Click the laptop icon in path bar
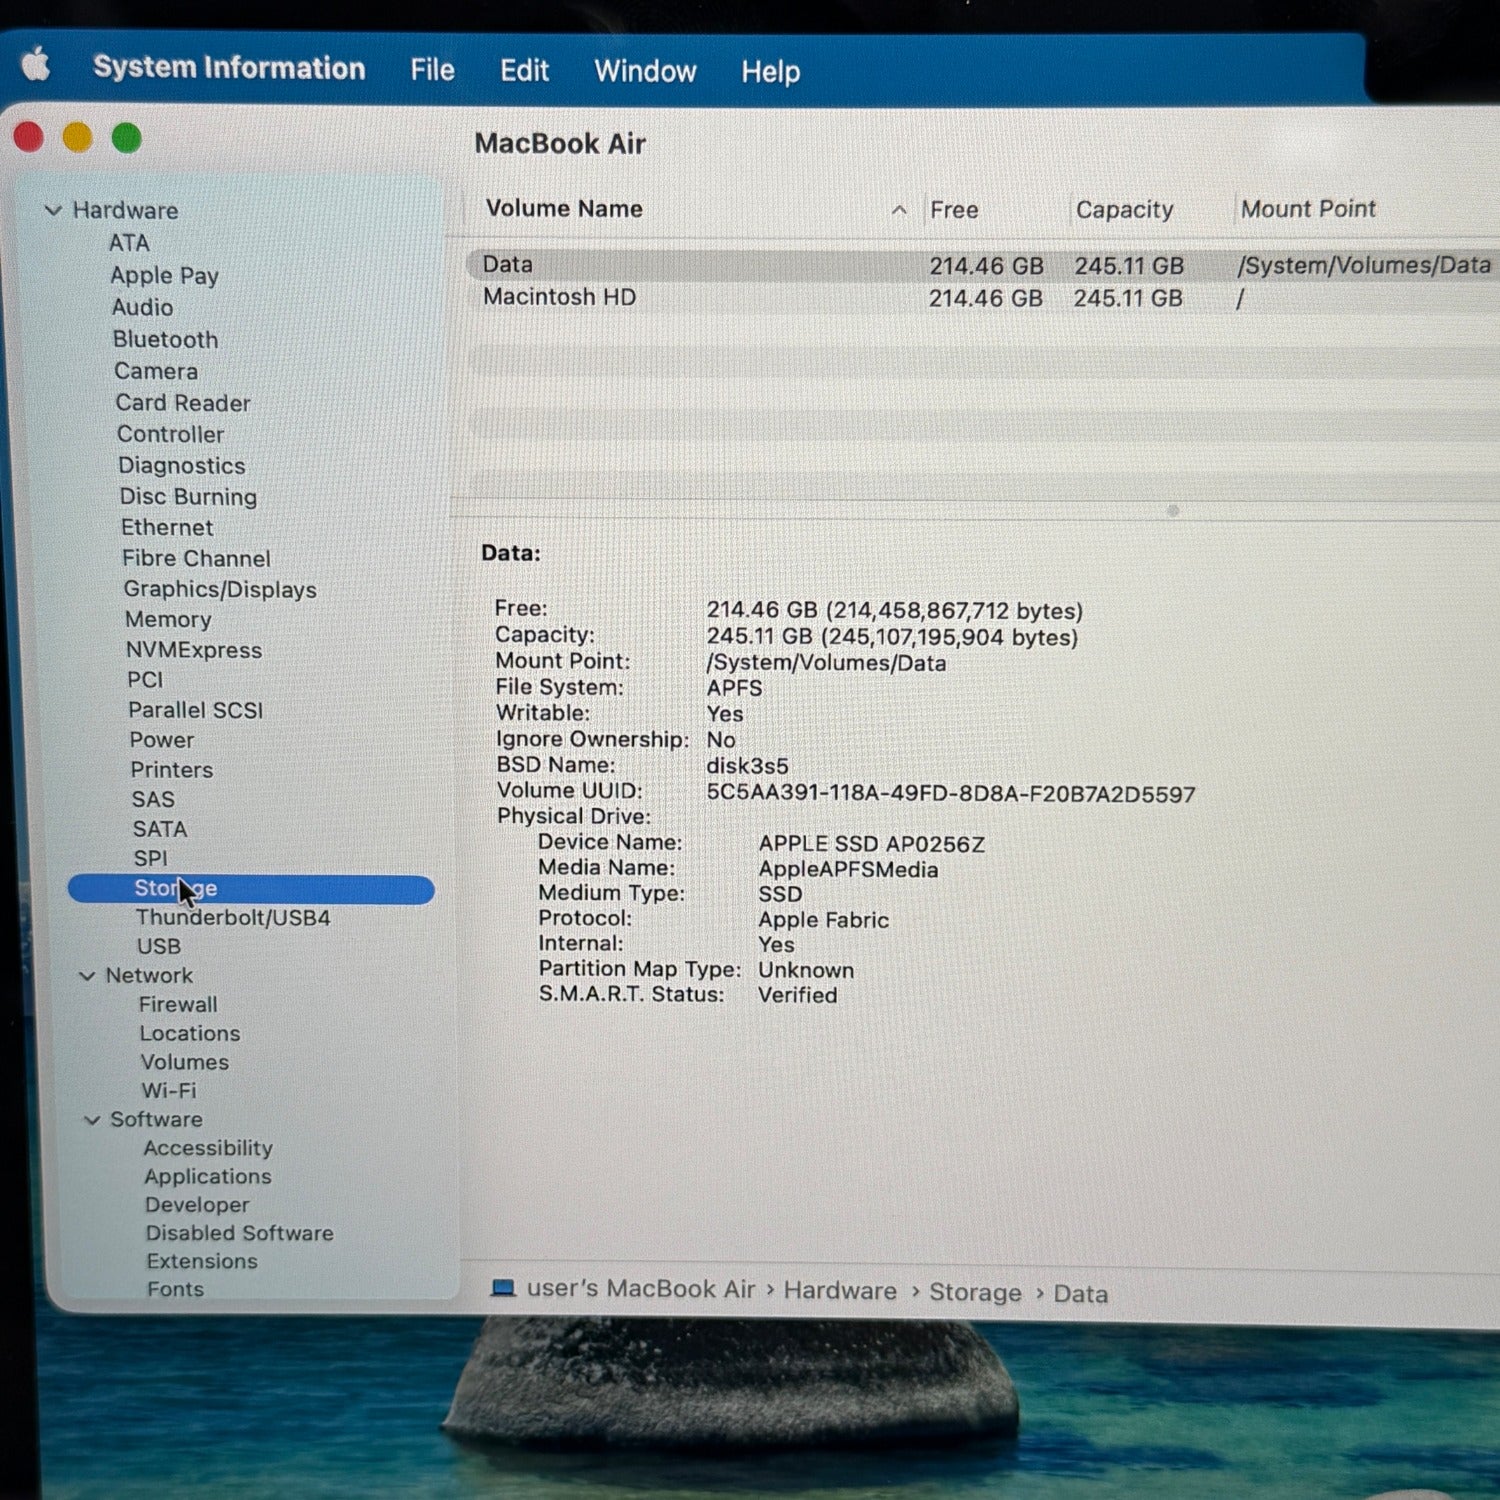 click(x=502, y=1288)
